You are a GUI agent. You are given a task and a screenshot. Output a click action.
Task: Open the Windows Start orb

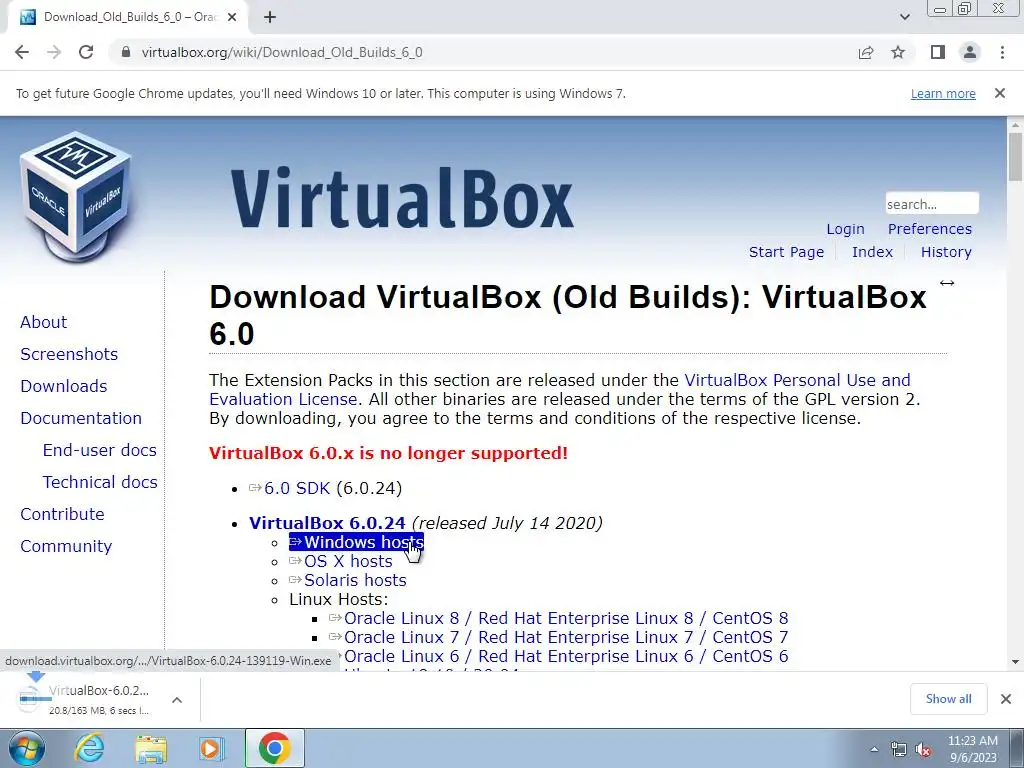pos(27,748)
